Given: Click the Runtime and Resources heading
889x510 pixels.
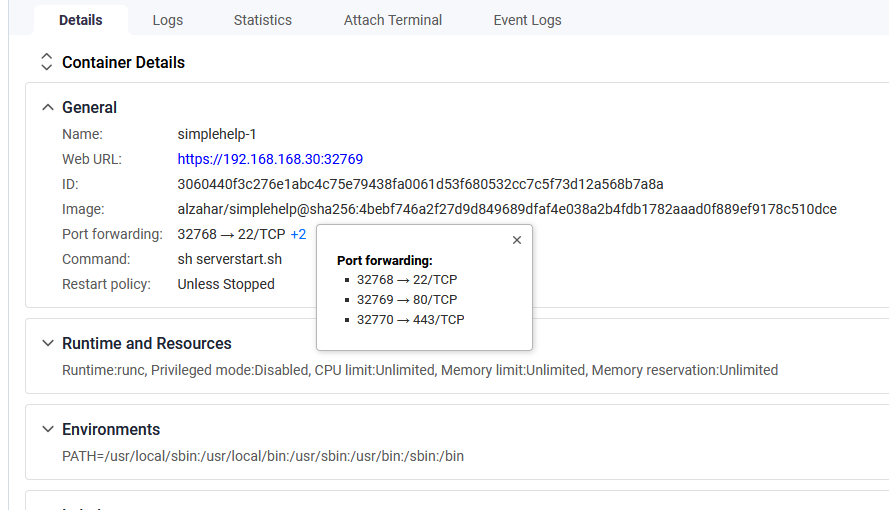Looking at the screenshot, I should (146, 343).
